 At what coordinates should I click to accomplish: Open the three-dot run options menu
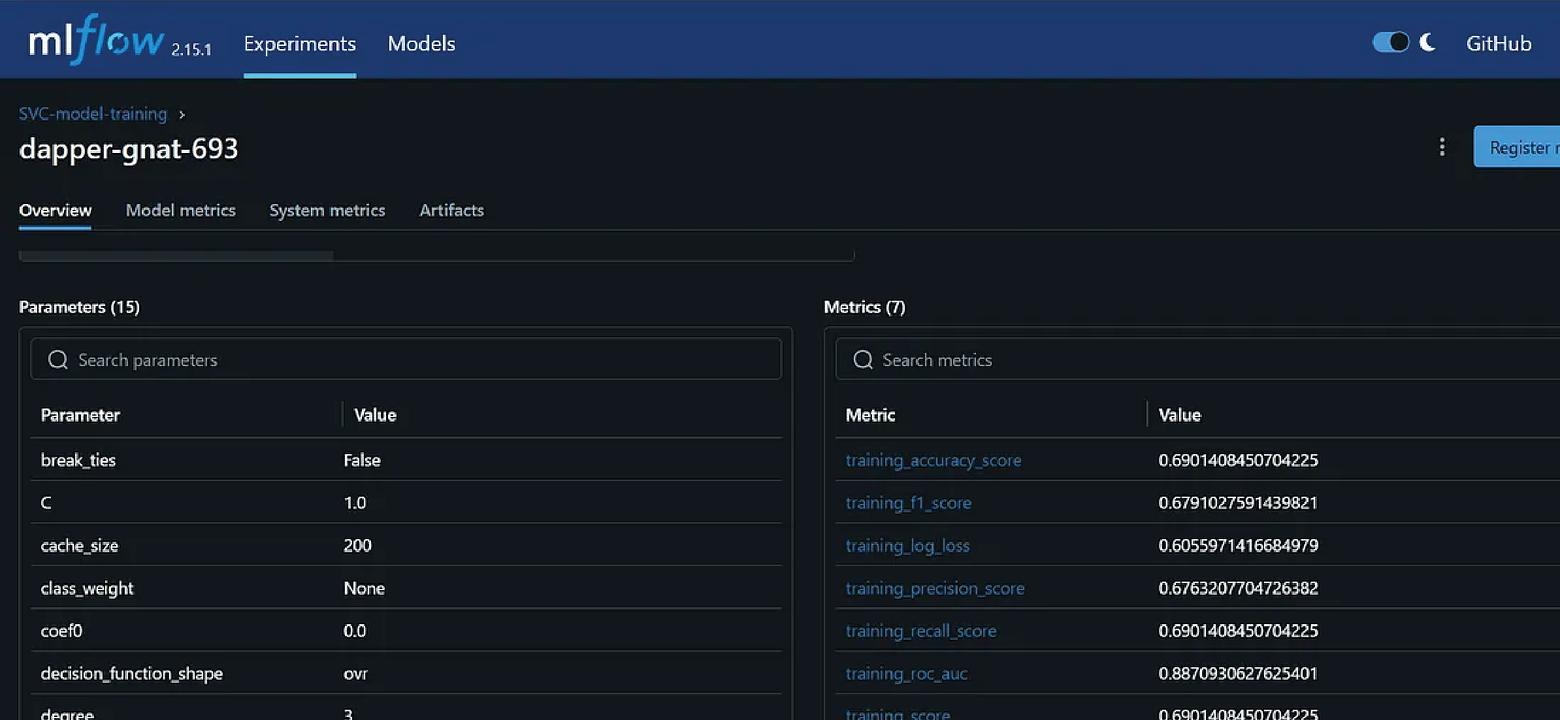(x=1441, y=147)
